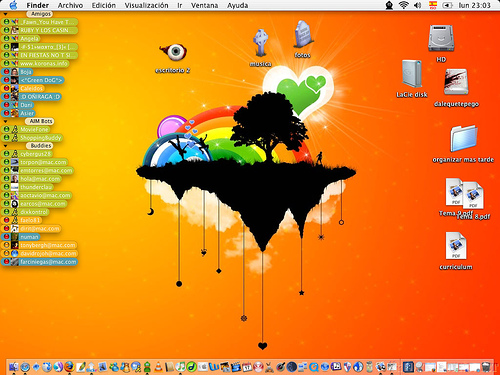Open Firefox from the Dock
Image resolution: width=500 pixels, height=375 pixels.
point(69,367)
